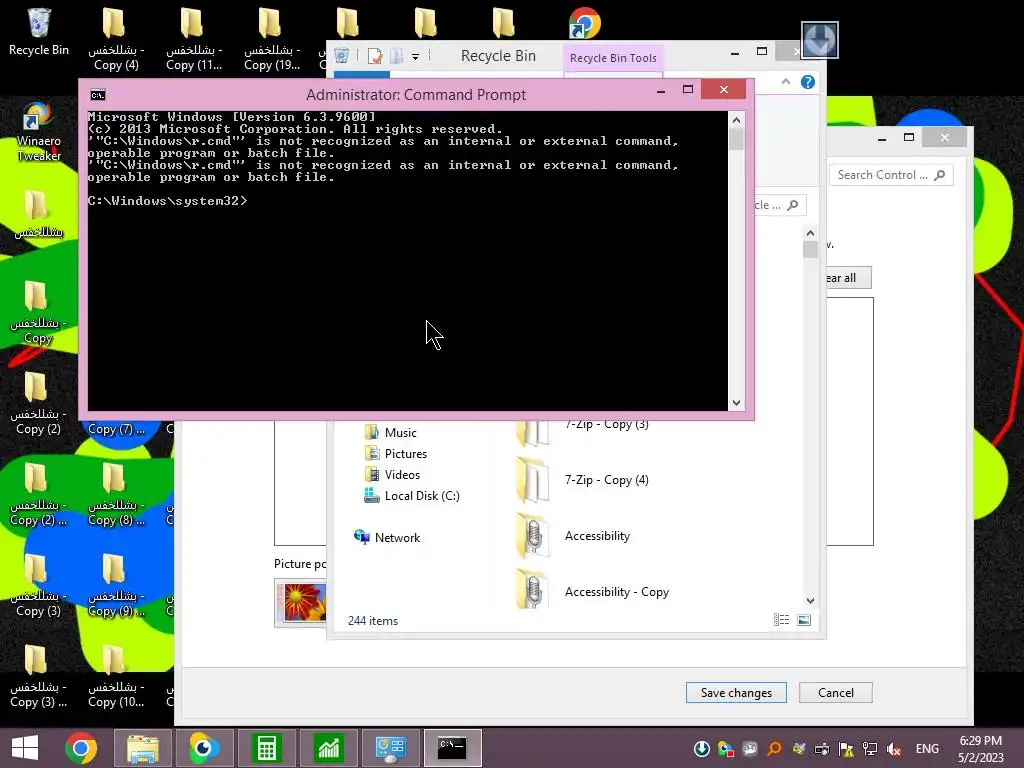Click the Clear all button in Control Panel
This screenshot has width=1024, height=768.
pos(848,278)
